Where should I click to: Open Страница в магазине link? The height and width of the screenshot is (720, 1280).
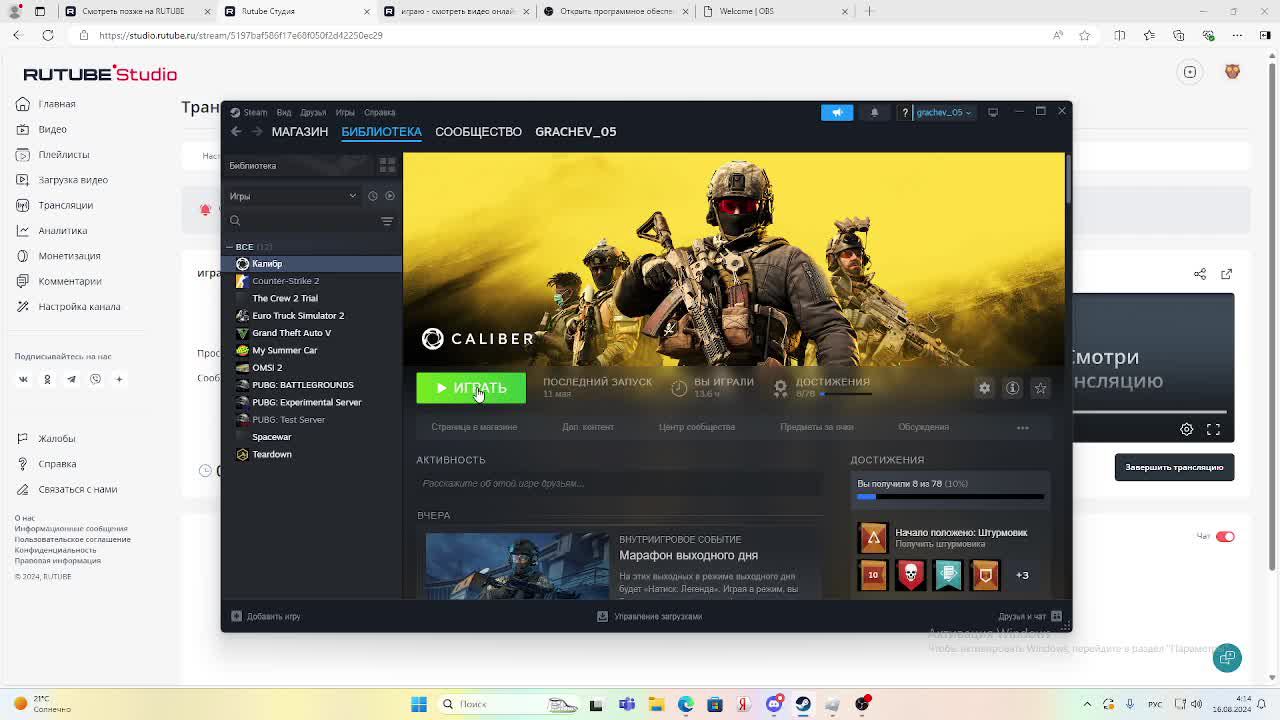click(474, 427)
